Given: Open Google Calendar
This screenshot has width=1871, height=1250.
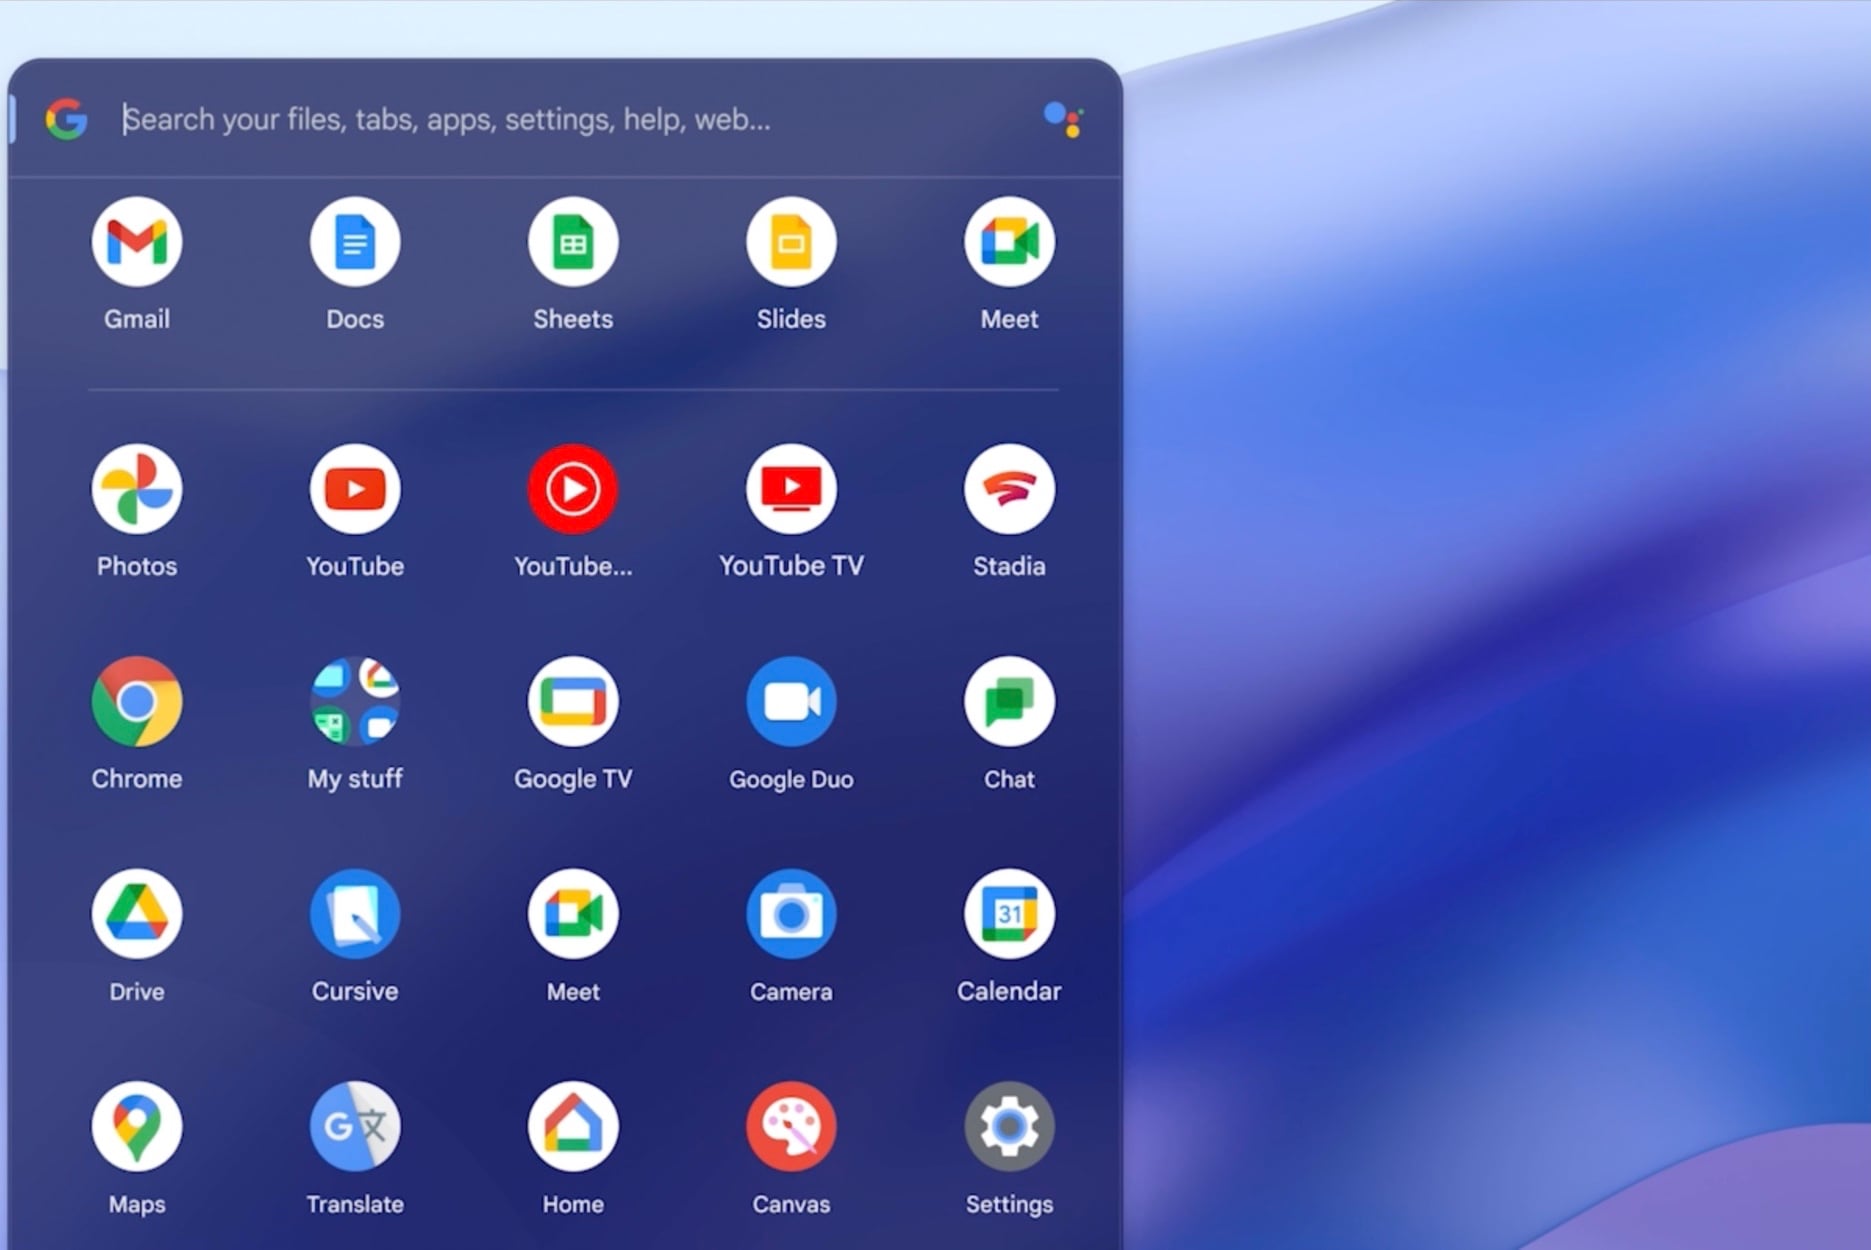Looking at the screenshot, I should point(1009,914).
